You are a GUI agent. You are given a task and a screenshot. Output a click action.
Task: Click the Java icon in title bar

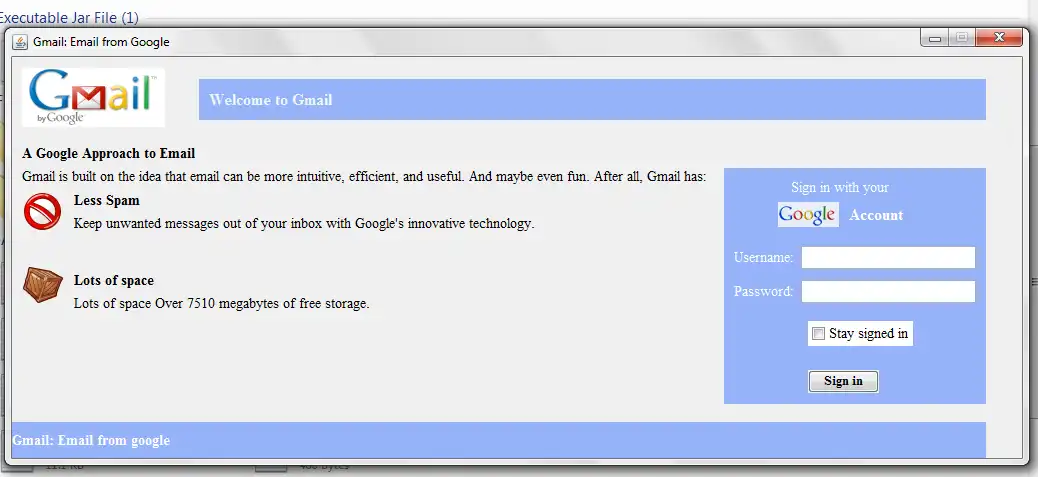(21, 42)
